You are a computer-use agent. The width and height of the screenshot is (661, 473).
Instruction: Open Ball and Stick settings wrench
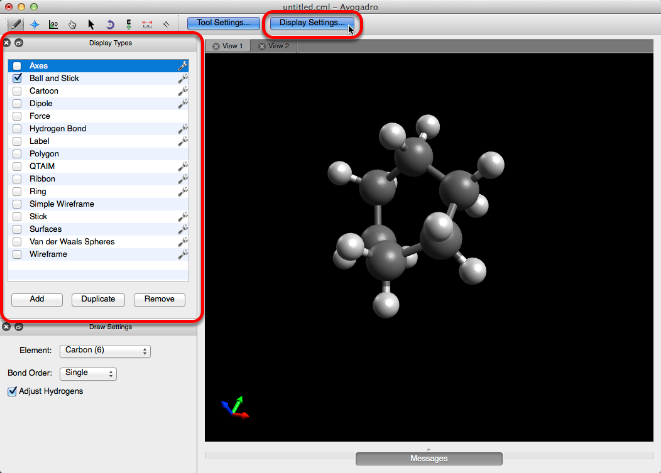click(182, 78)
